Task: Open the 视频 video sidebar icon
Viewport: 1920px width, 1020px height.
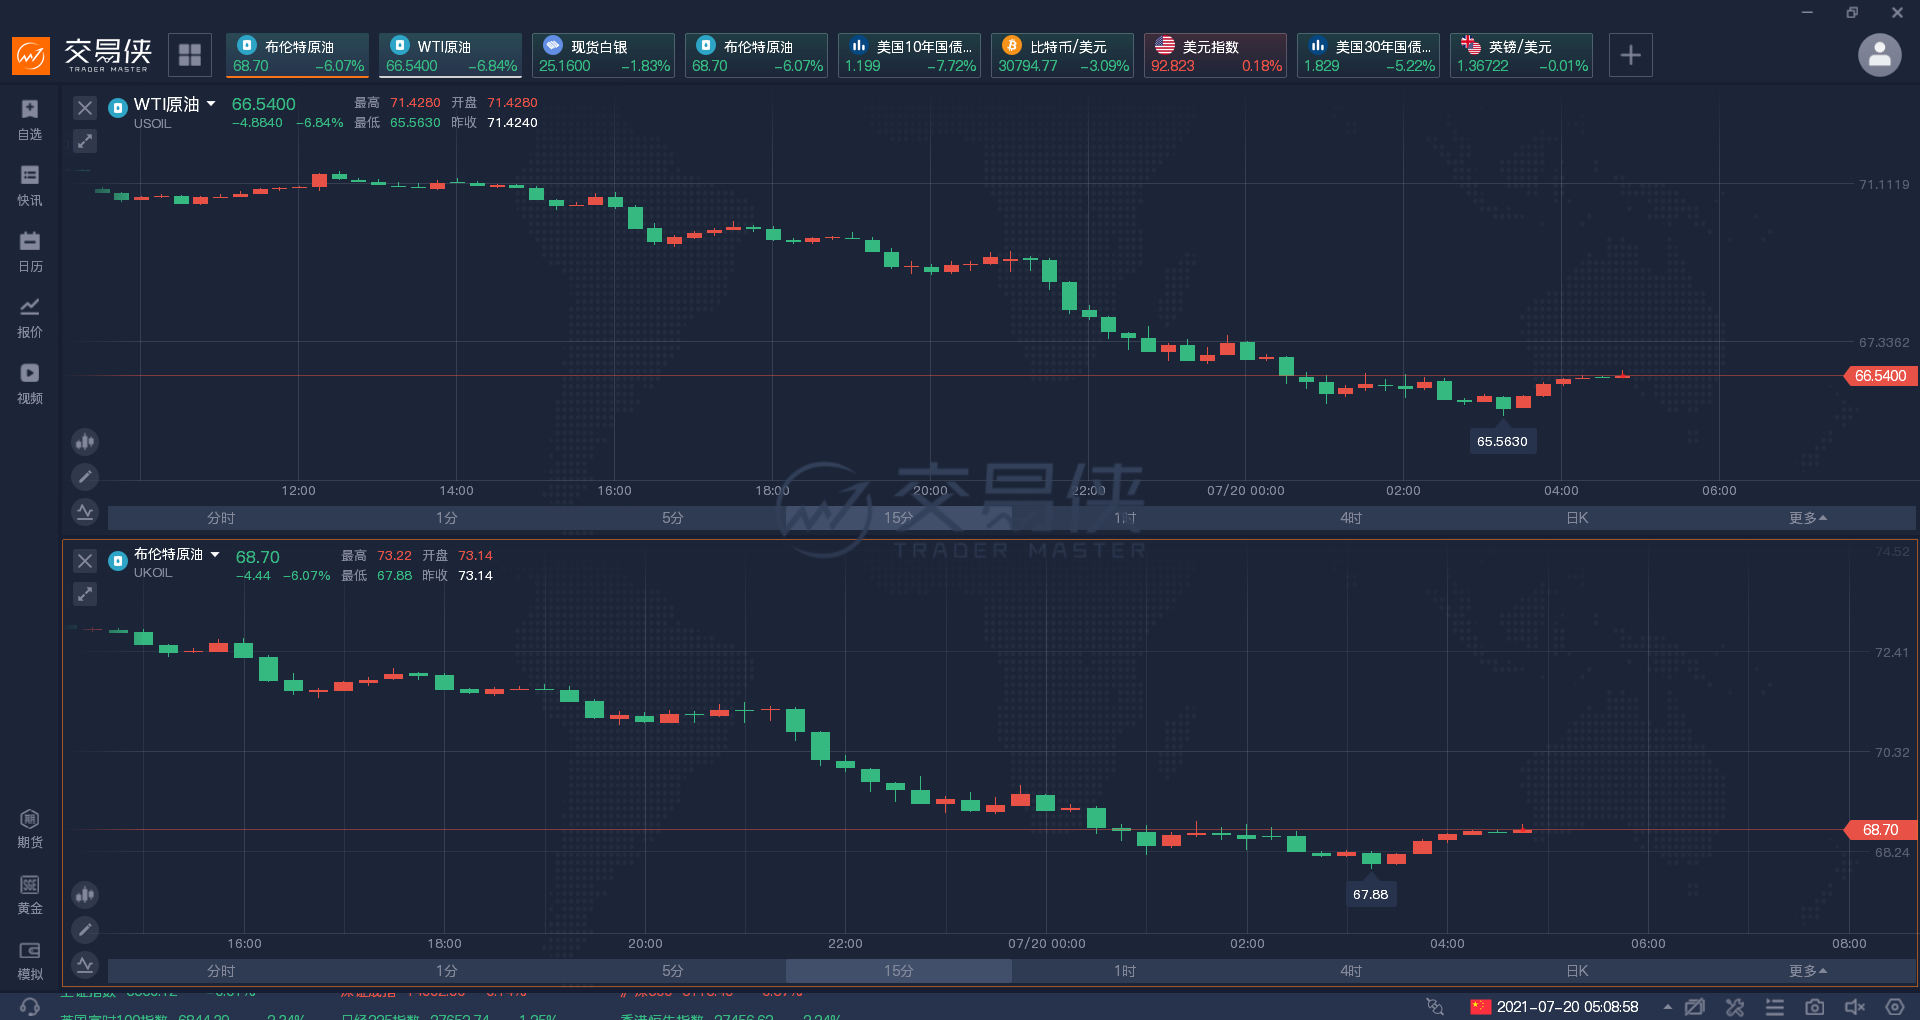Action: coord(30,384)
